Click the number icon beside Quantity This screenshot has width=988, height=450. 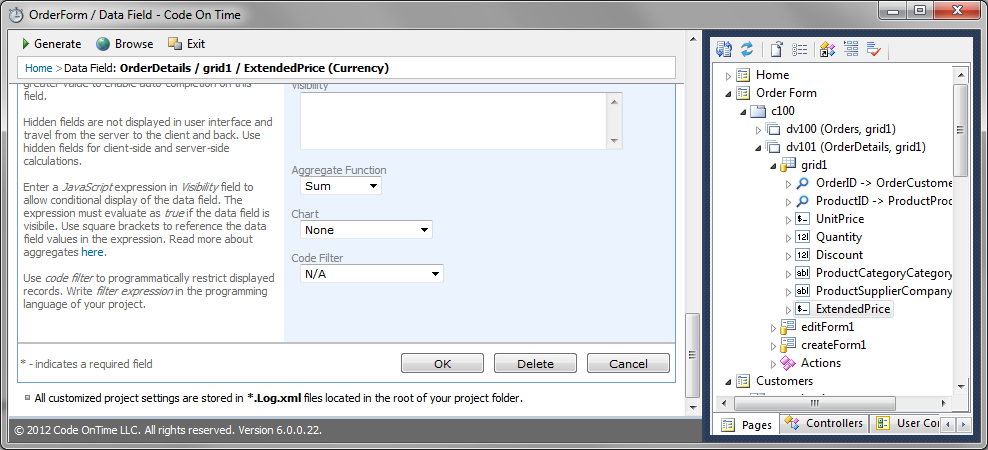(802, 238)
